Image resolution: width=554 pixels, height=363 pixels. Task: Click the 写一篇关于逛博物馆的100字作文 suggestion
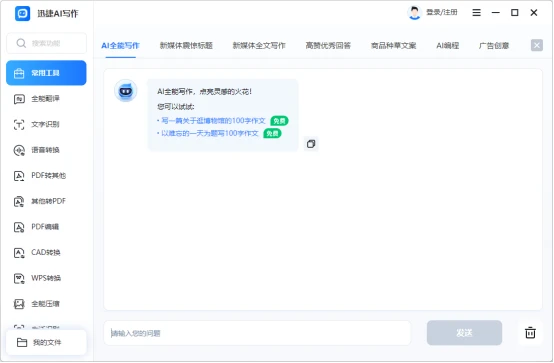[213, 121]
